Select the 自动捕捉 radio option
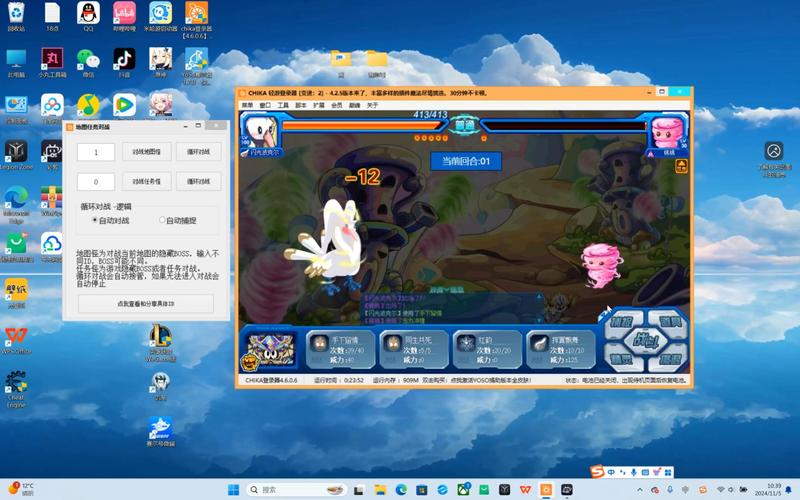Screen dimensions: 800x500 point(162,220)
